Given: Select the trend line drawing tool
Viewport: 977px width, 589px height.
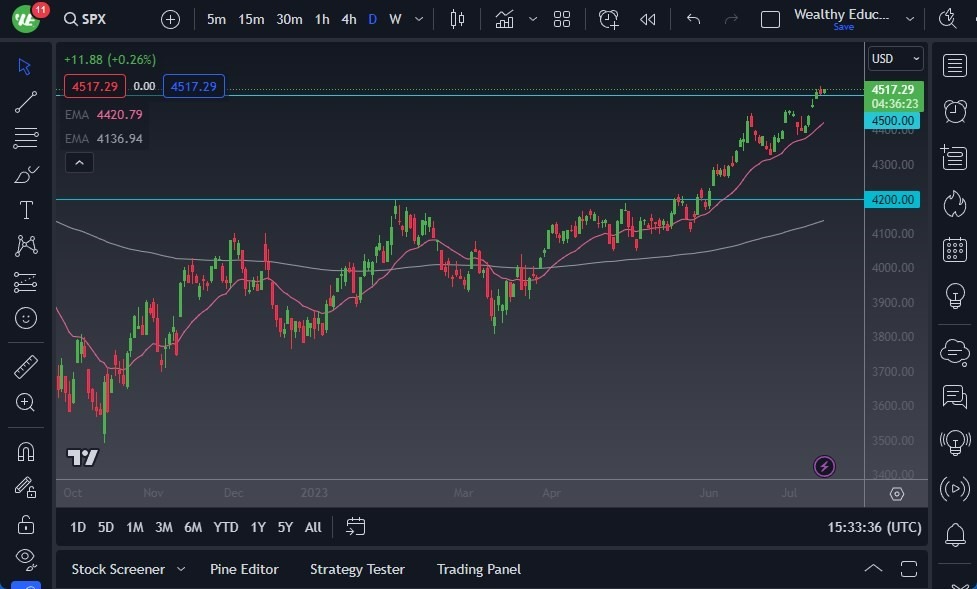Looking at the screenshot, I should (25, 102).
